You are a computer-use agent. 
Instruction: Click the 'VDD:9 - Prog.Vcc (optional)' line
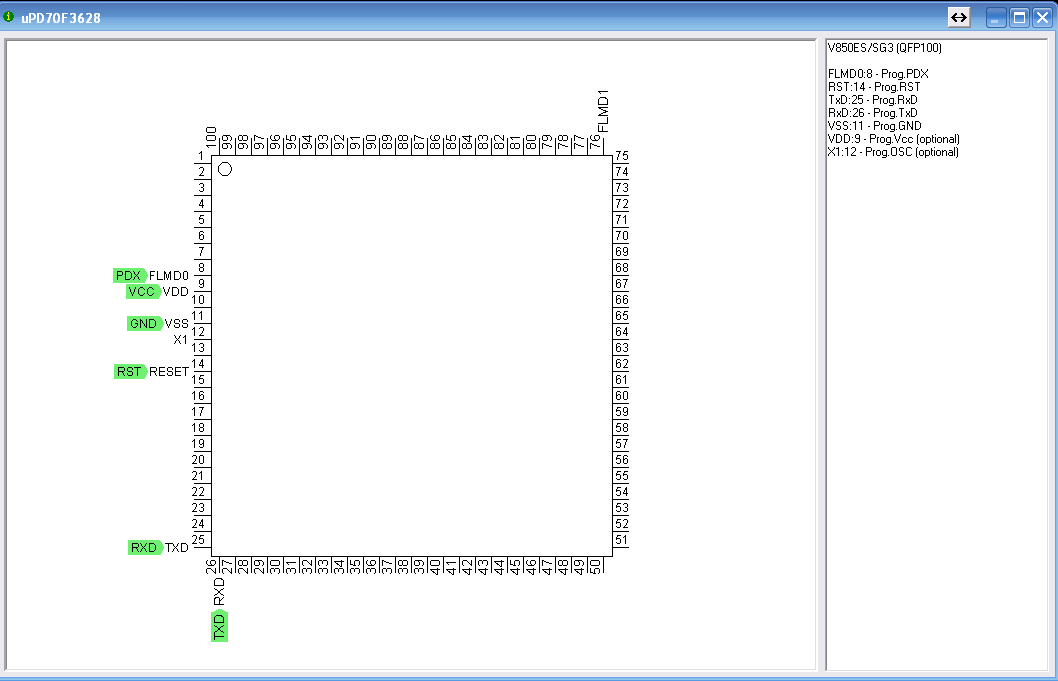click(x=893, y=139)
